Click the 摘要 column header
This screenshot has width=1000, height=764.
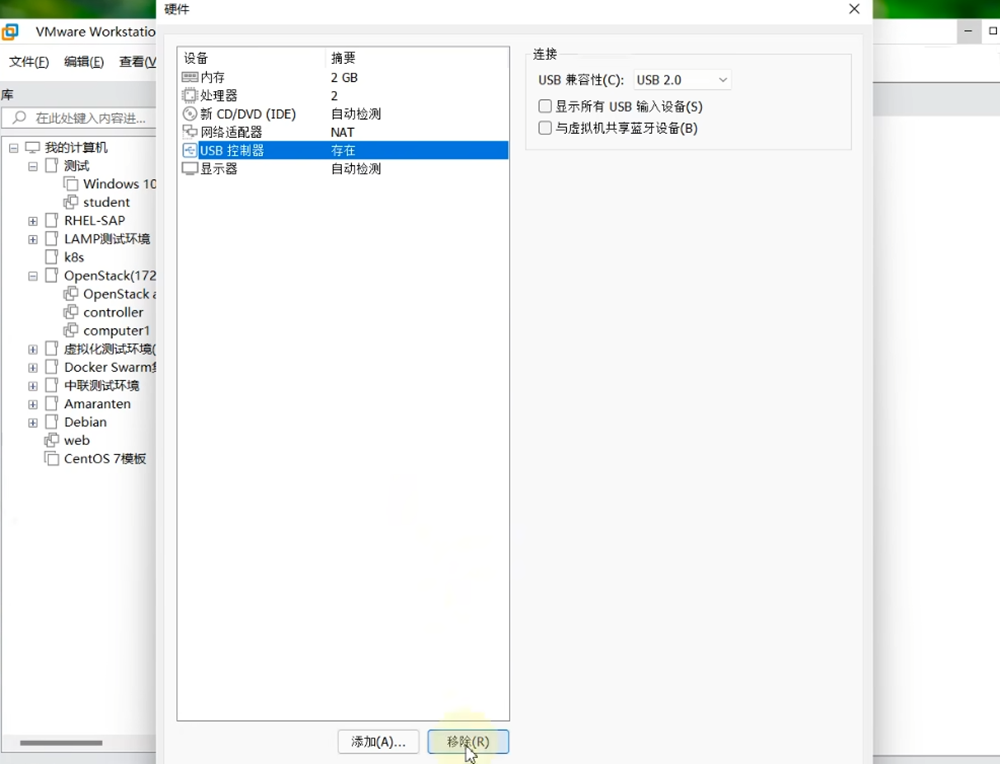[417, 58]
